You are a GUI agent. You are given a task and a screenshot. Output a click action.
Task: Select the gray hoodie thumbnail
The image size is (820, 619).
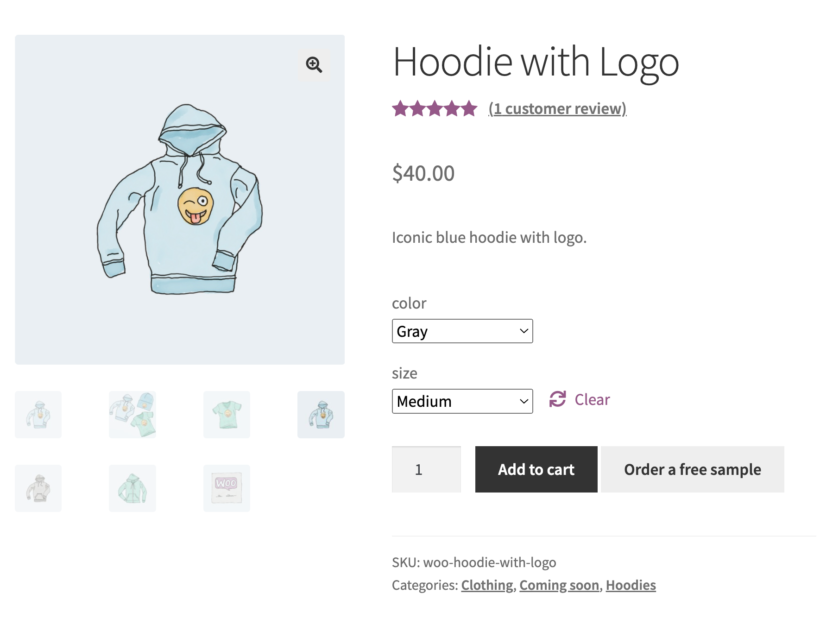point(38,488)
